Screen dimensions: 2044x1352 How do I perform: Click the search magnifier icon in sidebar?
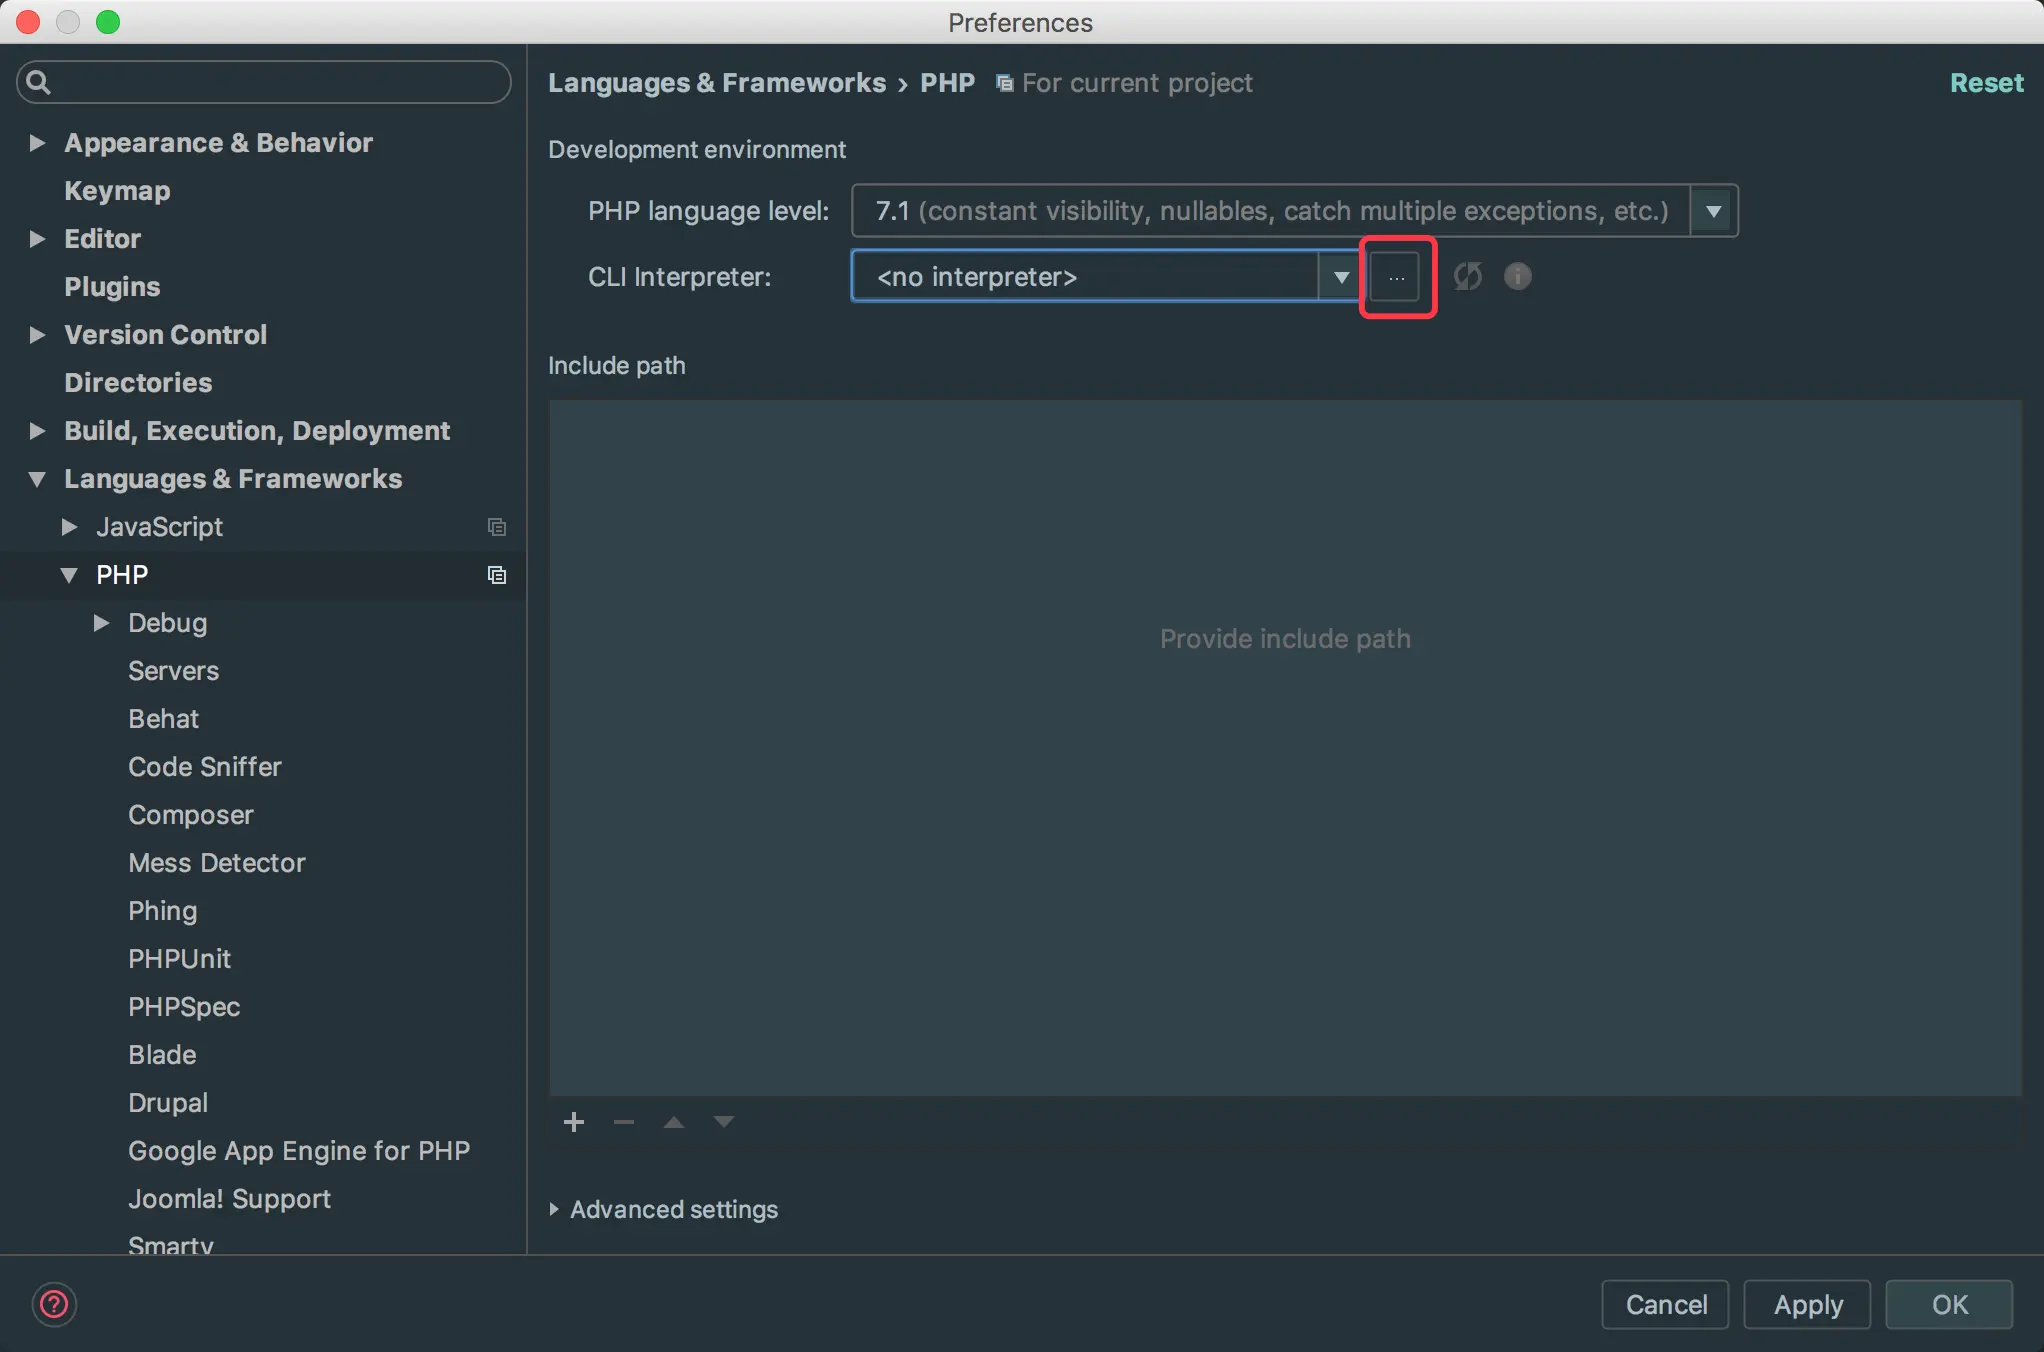(38, 82)
